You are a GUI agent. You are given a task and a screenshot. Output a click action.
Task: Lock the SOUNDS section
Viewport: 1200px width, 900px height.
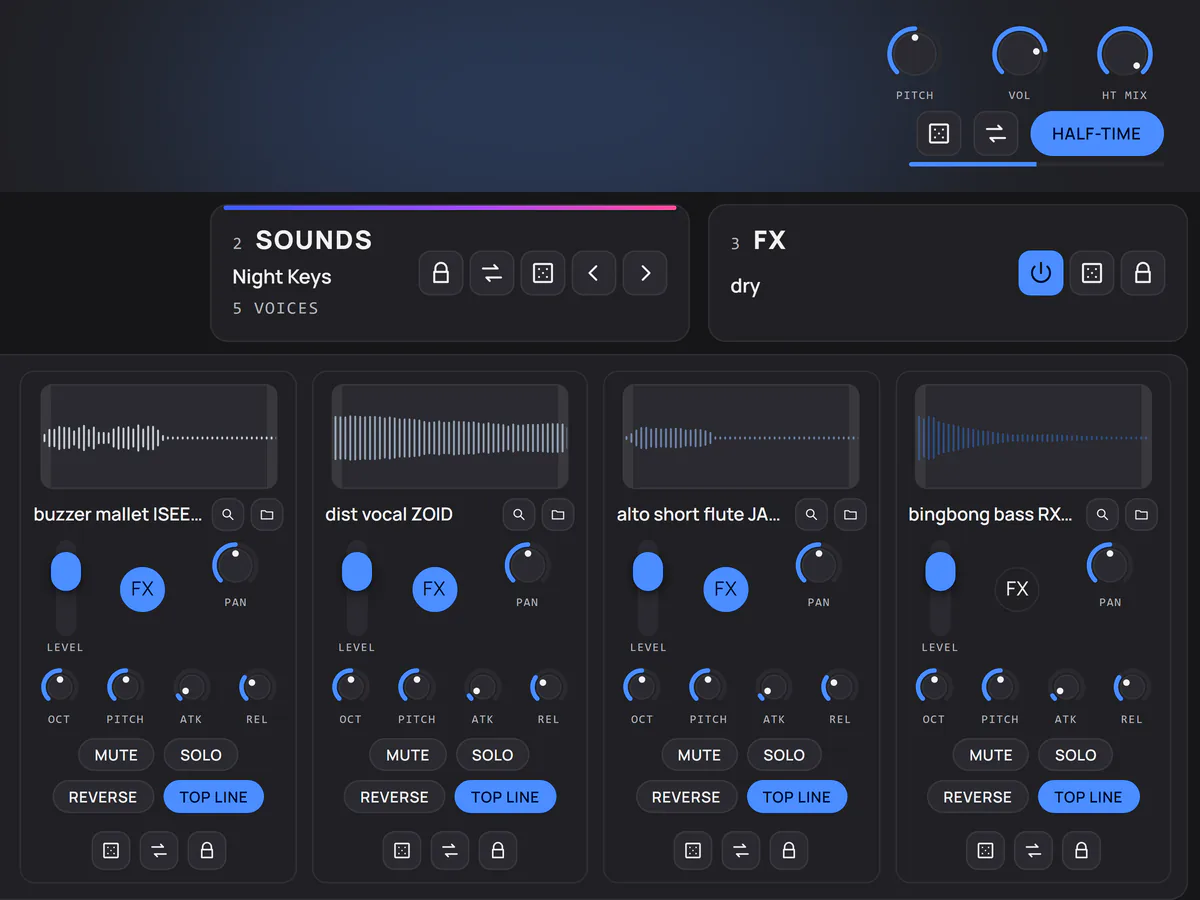point(441,273)
